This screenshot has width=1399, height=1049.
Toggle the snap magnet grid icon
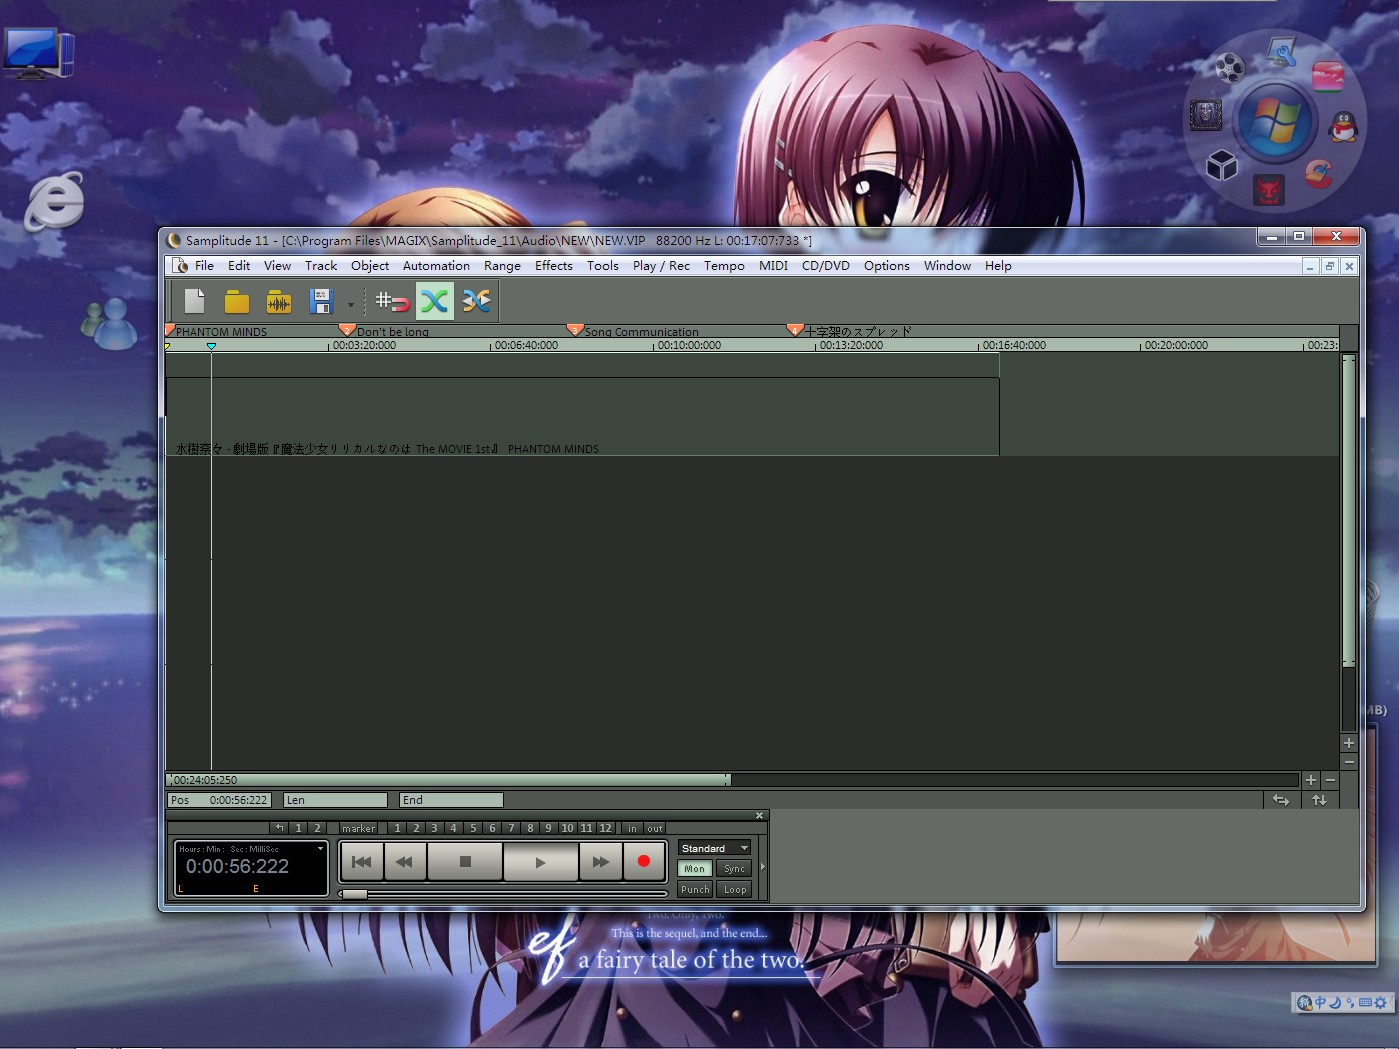393,301
